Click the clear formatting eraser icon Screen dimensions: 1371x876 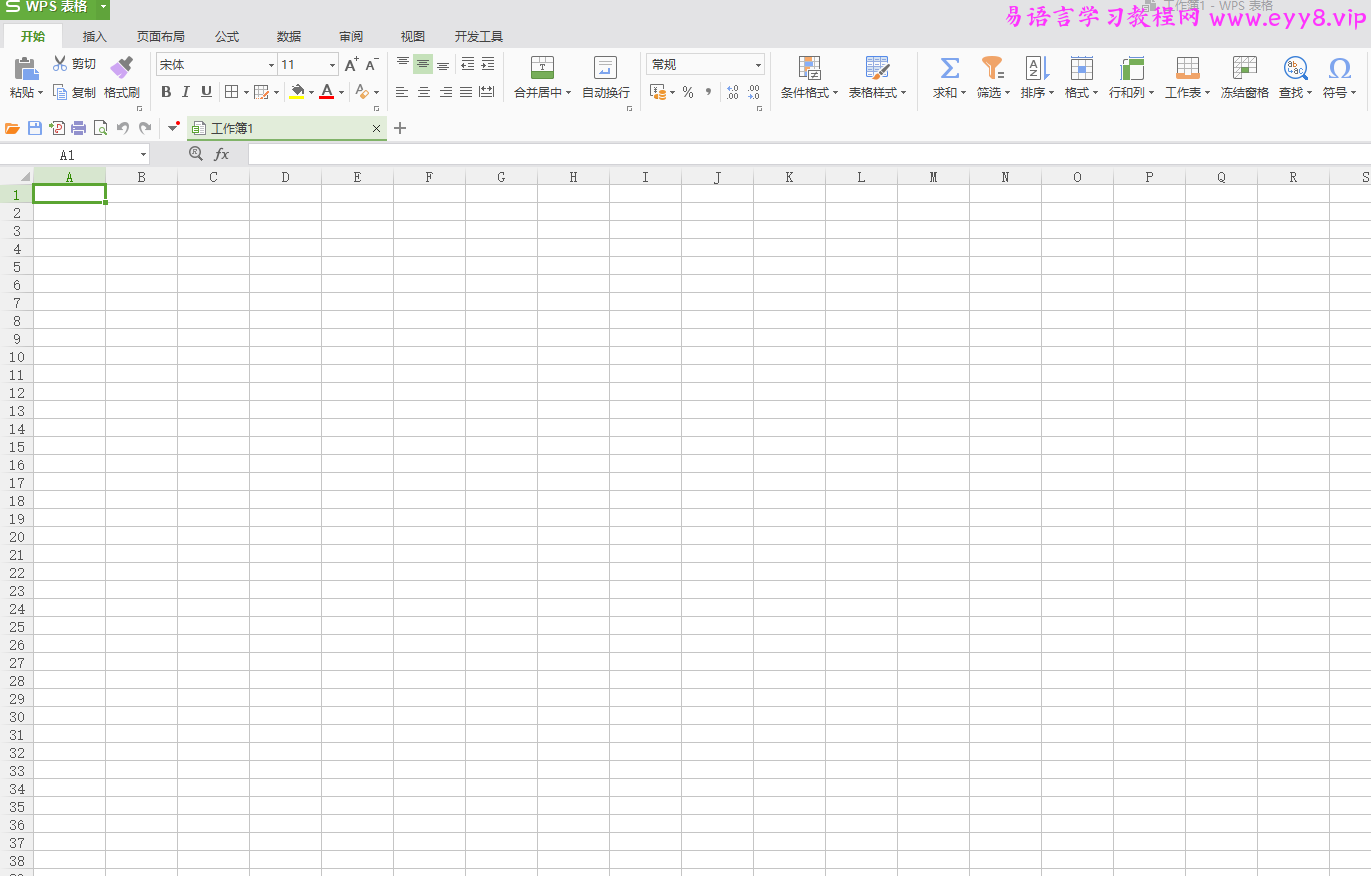363,92
